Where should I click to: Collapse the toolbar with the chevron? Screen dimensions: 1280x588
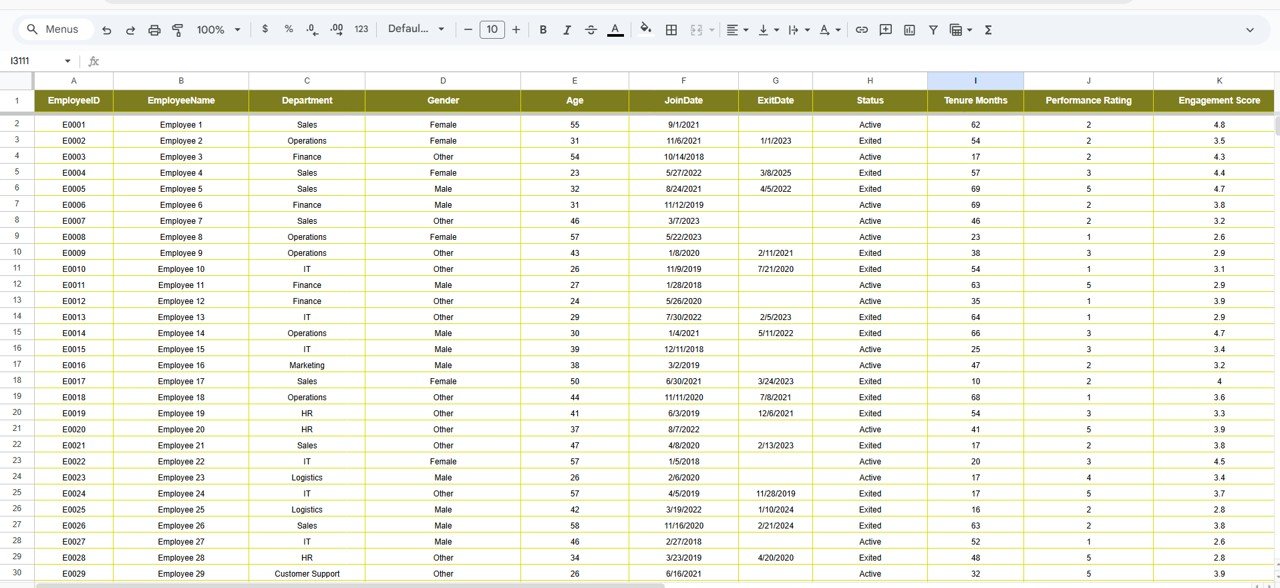pyautogui.click(x=1251, y=30)
